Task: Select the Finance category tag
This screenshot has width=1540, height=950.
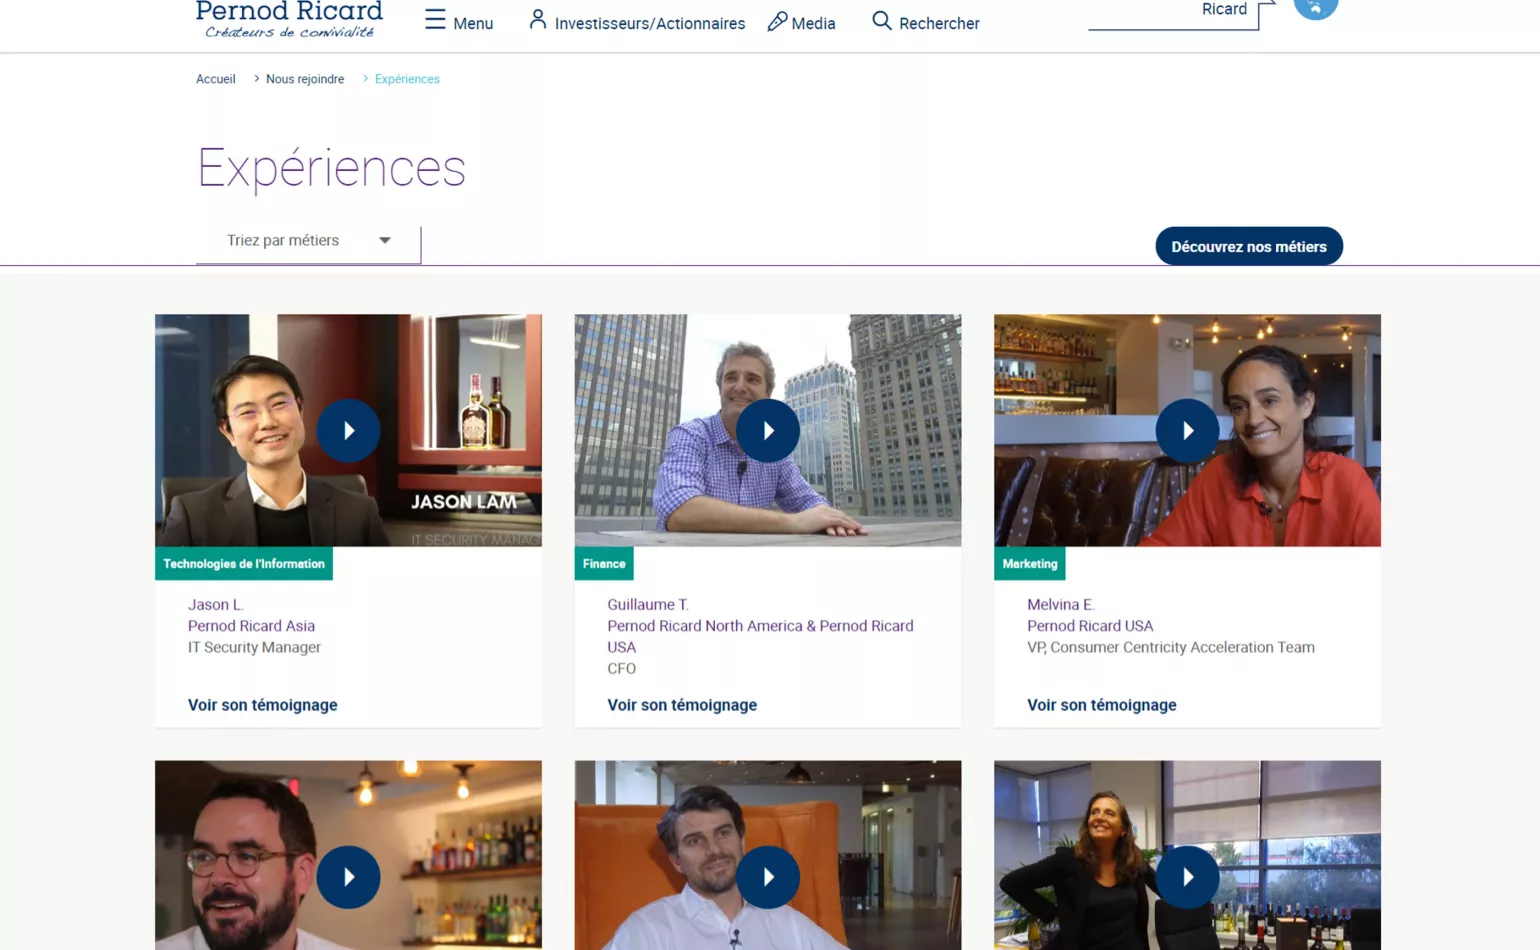Action: 604,564
